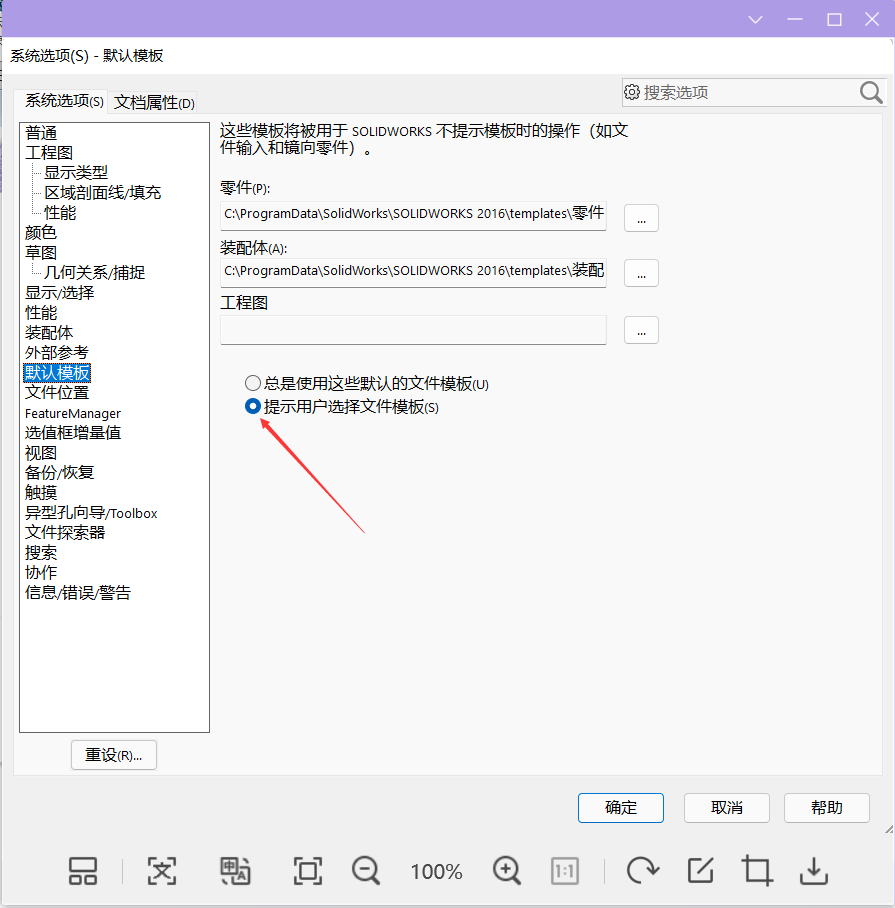The width and height of the screenshot is (895, 908).
Task: Click the 1:1 actual size icon
Action: click(565, 871)
